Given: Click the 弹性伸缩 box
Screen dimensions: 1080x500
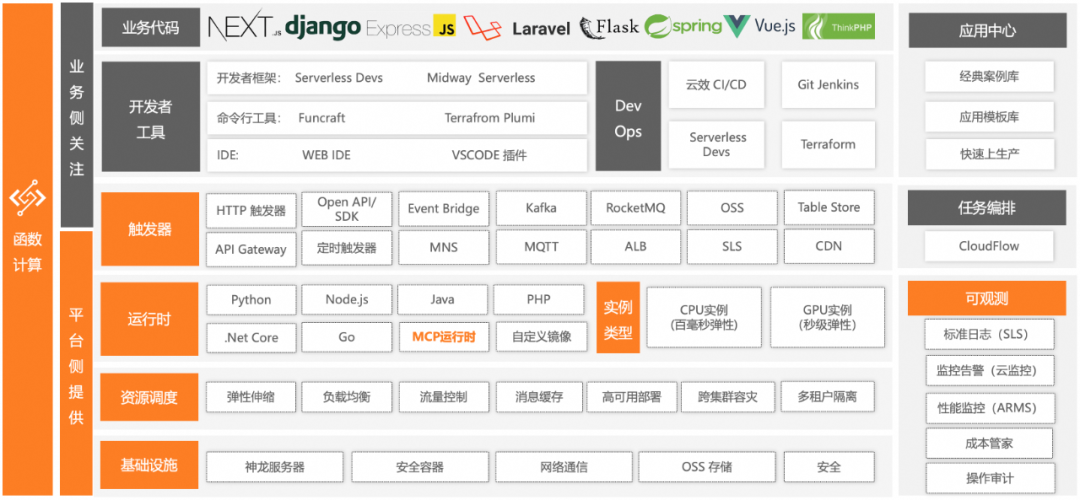Looking at the screenshot, I should 251,397.
